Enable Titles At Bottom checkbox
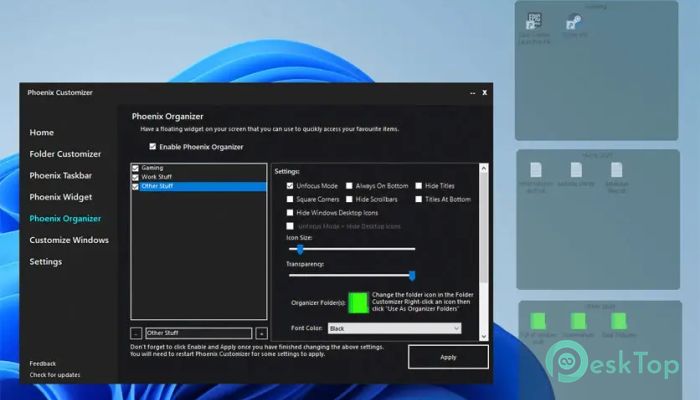 coord(419,199)
